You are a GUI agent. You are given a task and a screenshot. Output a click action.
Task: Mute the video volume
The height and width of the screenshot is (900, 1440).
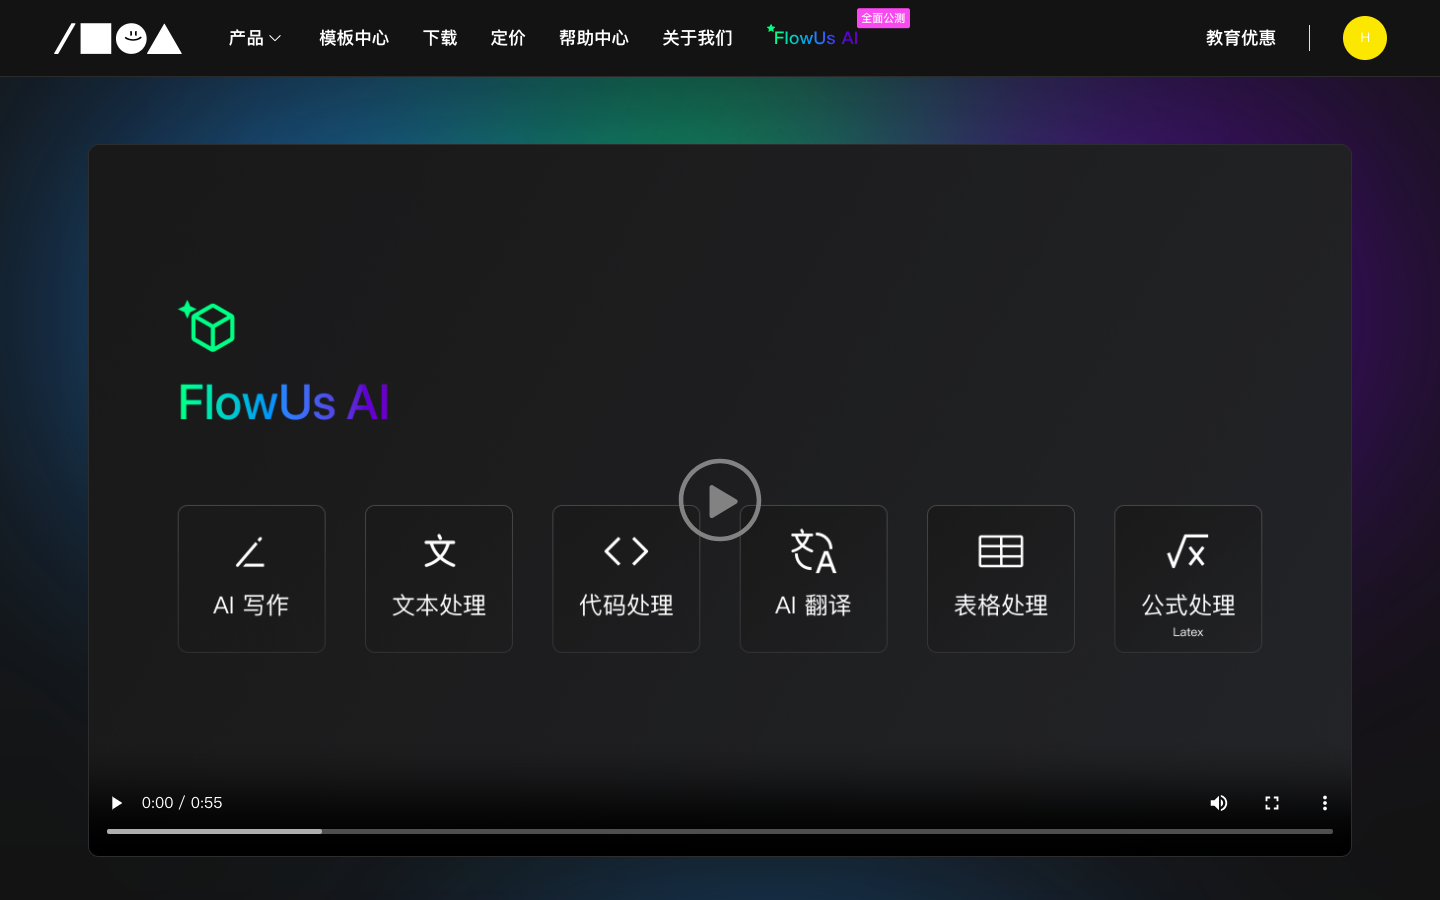(1219, 803)
